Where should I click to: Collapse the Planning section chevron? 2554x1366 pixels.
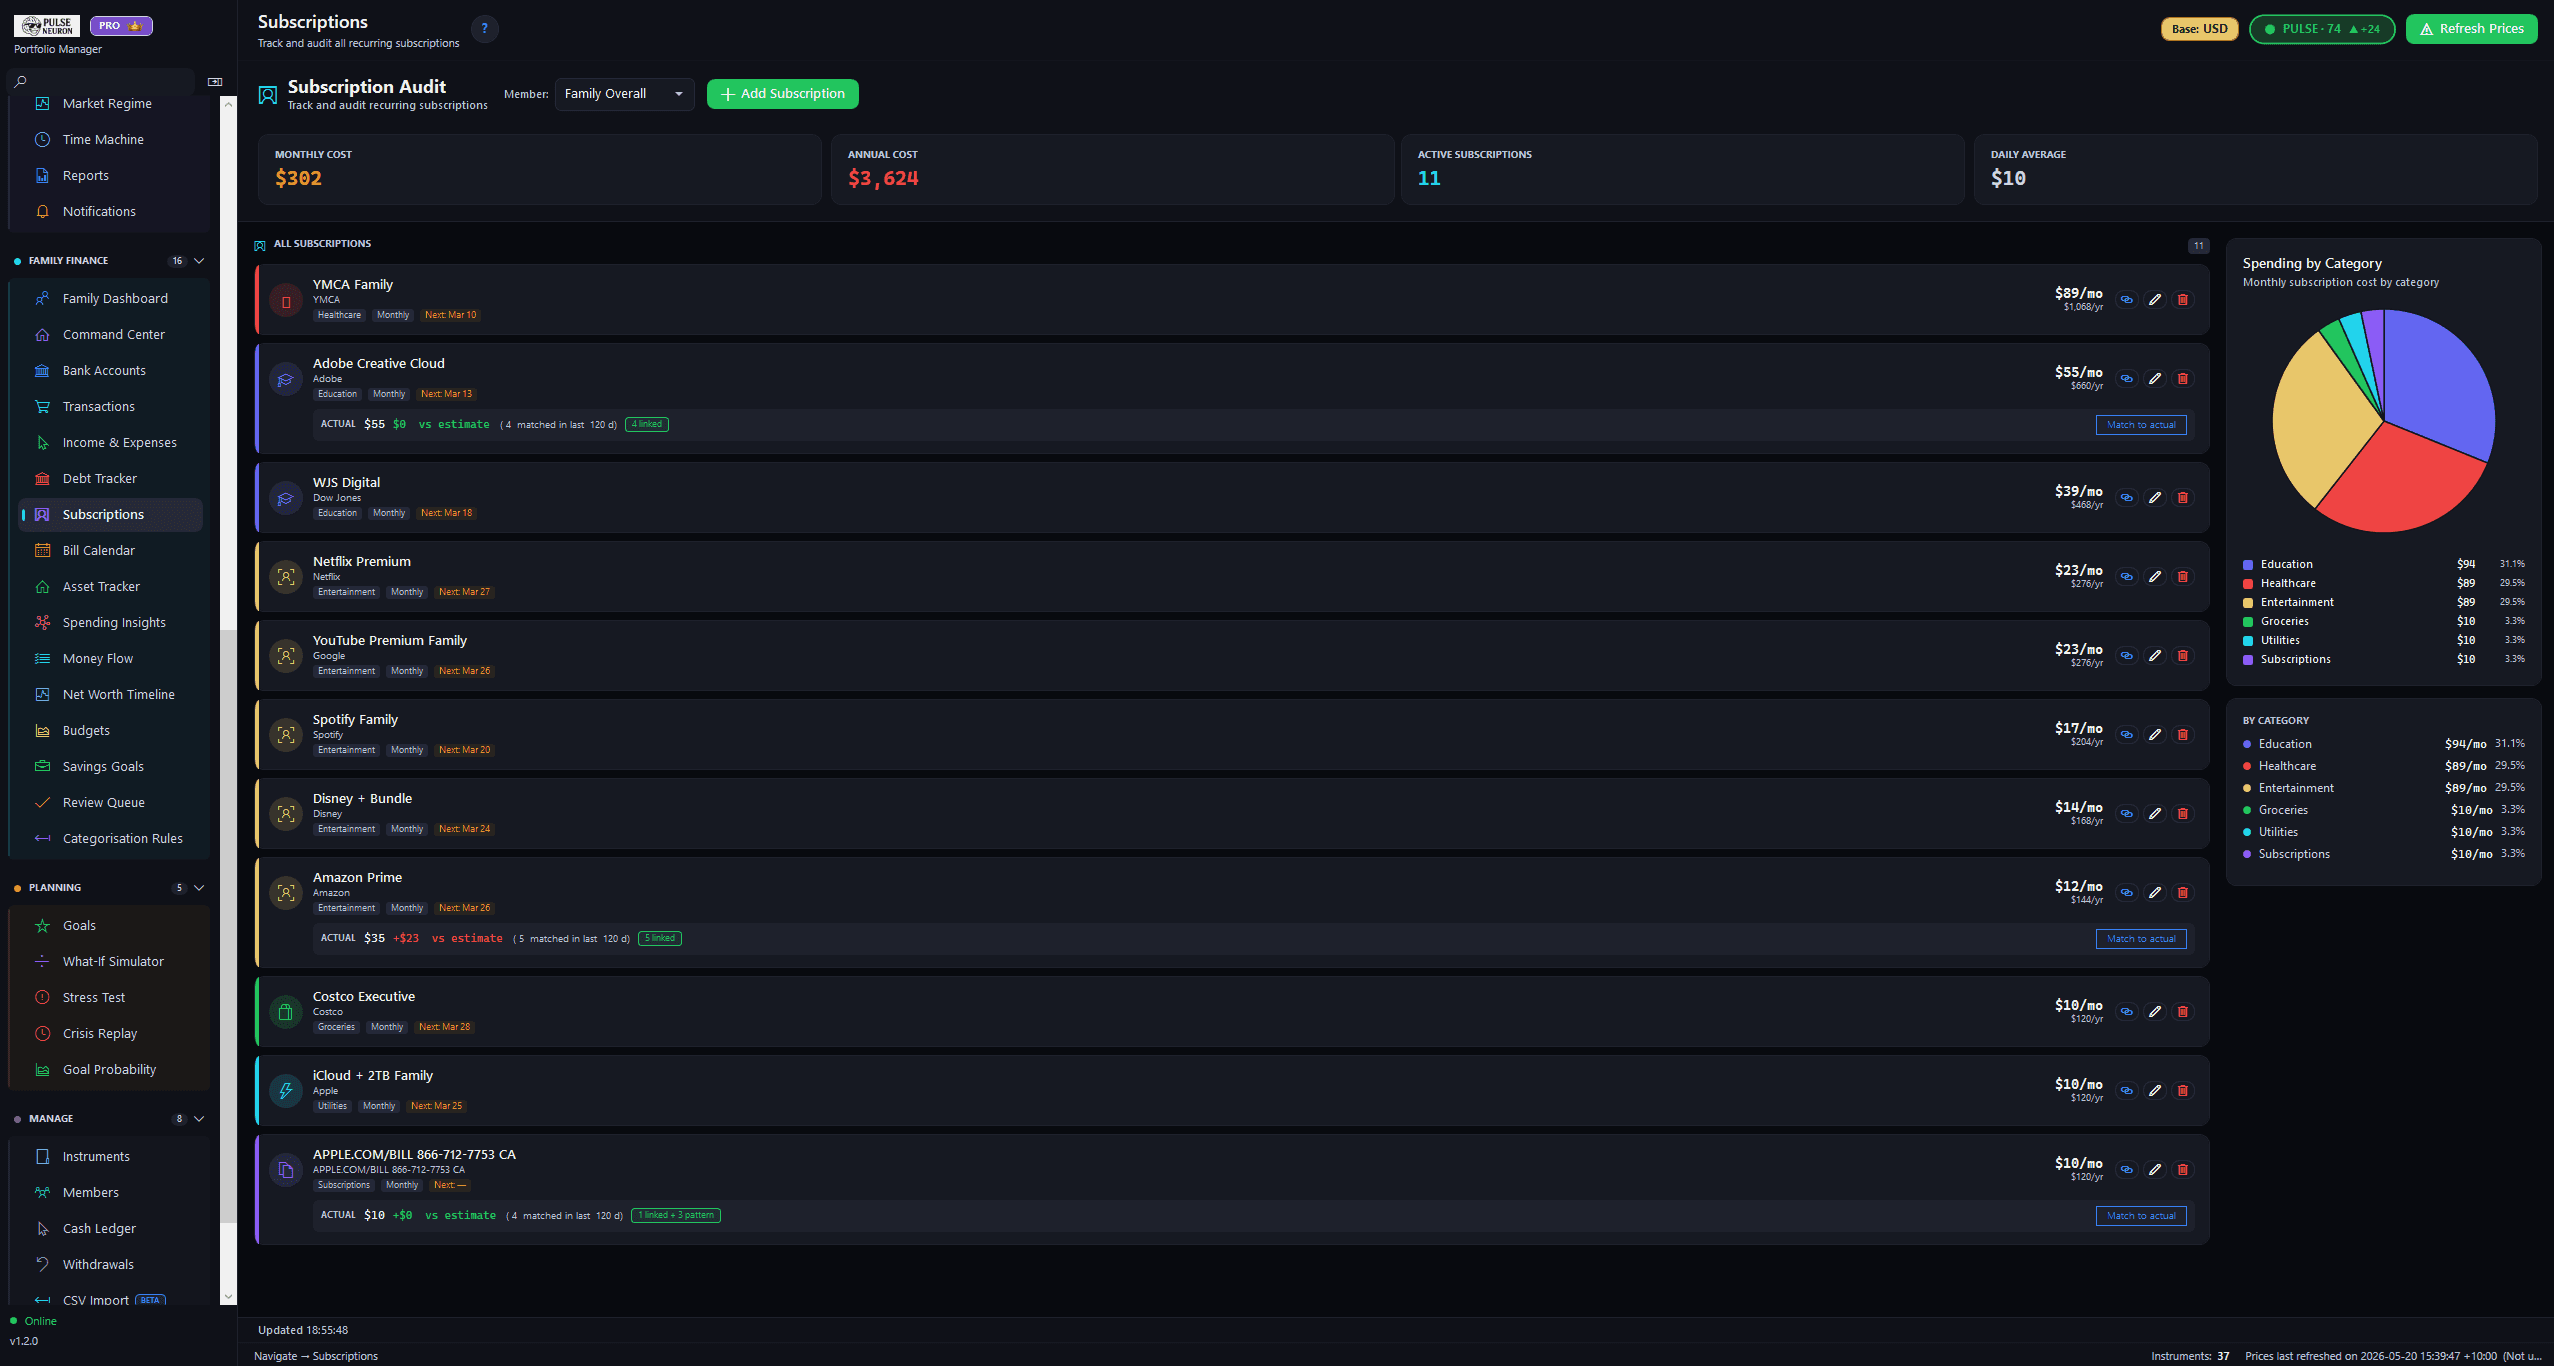pos(199,888)
